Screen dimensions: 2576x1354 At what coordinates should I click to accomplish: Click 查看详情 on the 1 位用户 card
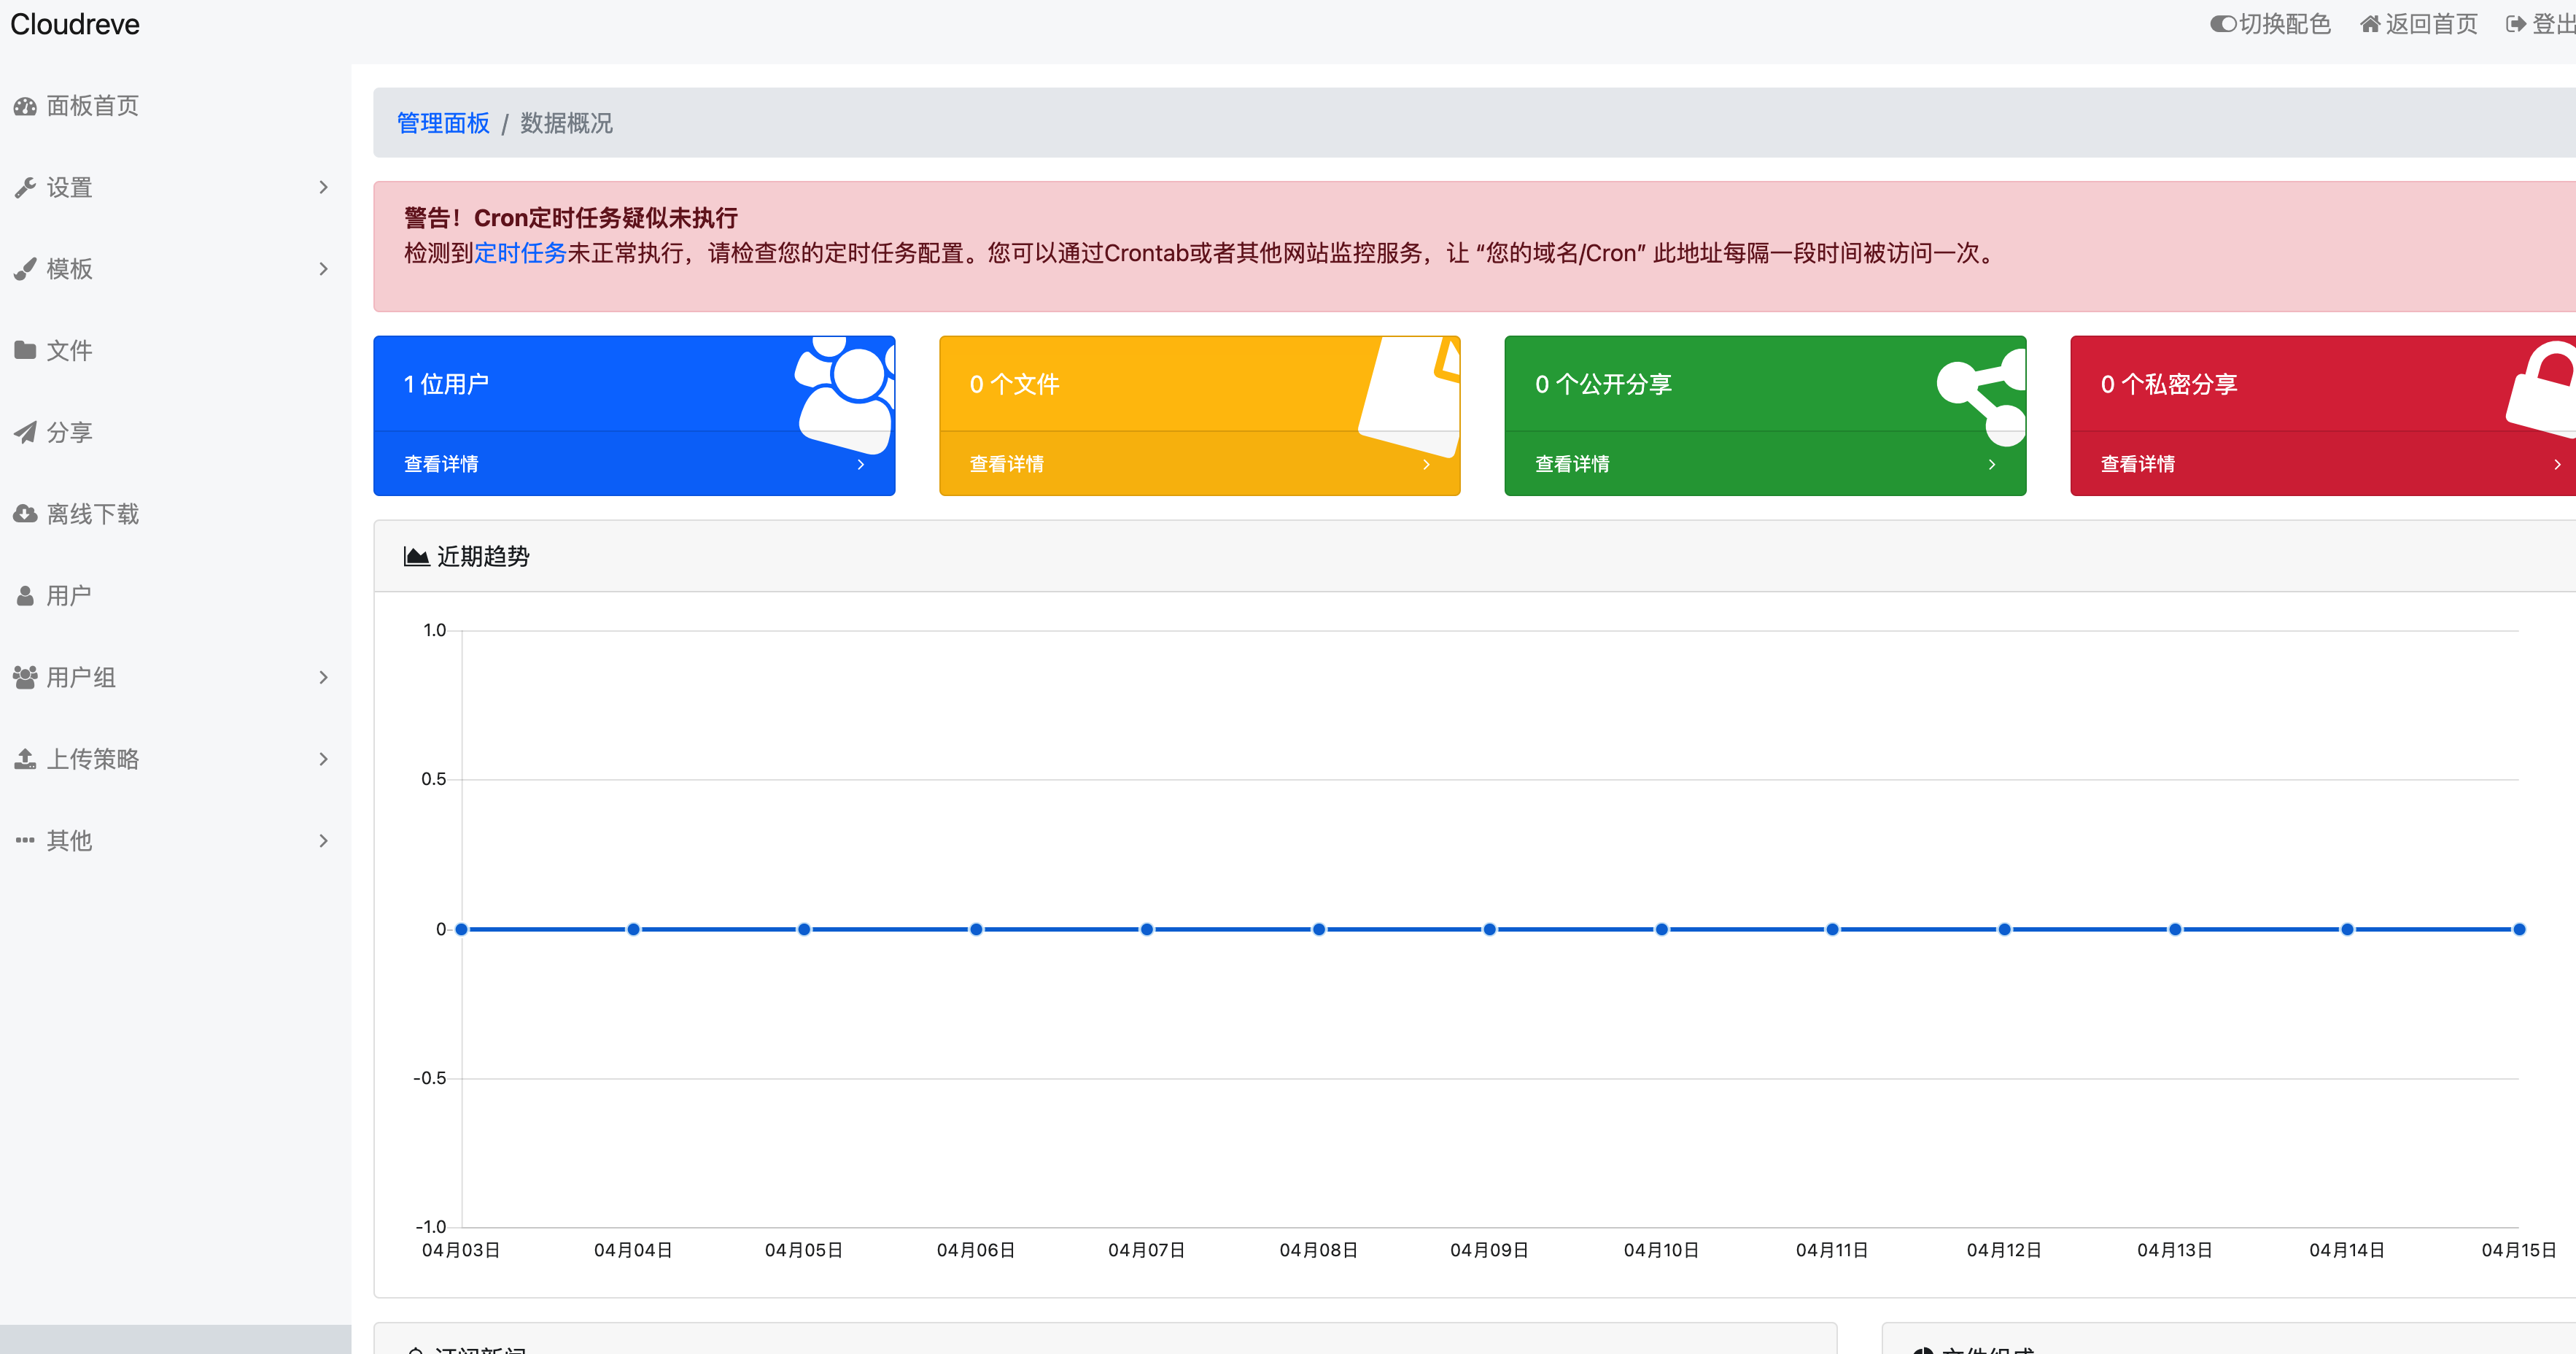tap(441, 464)
